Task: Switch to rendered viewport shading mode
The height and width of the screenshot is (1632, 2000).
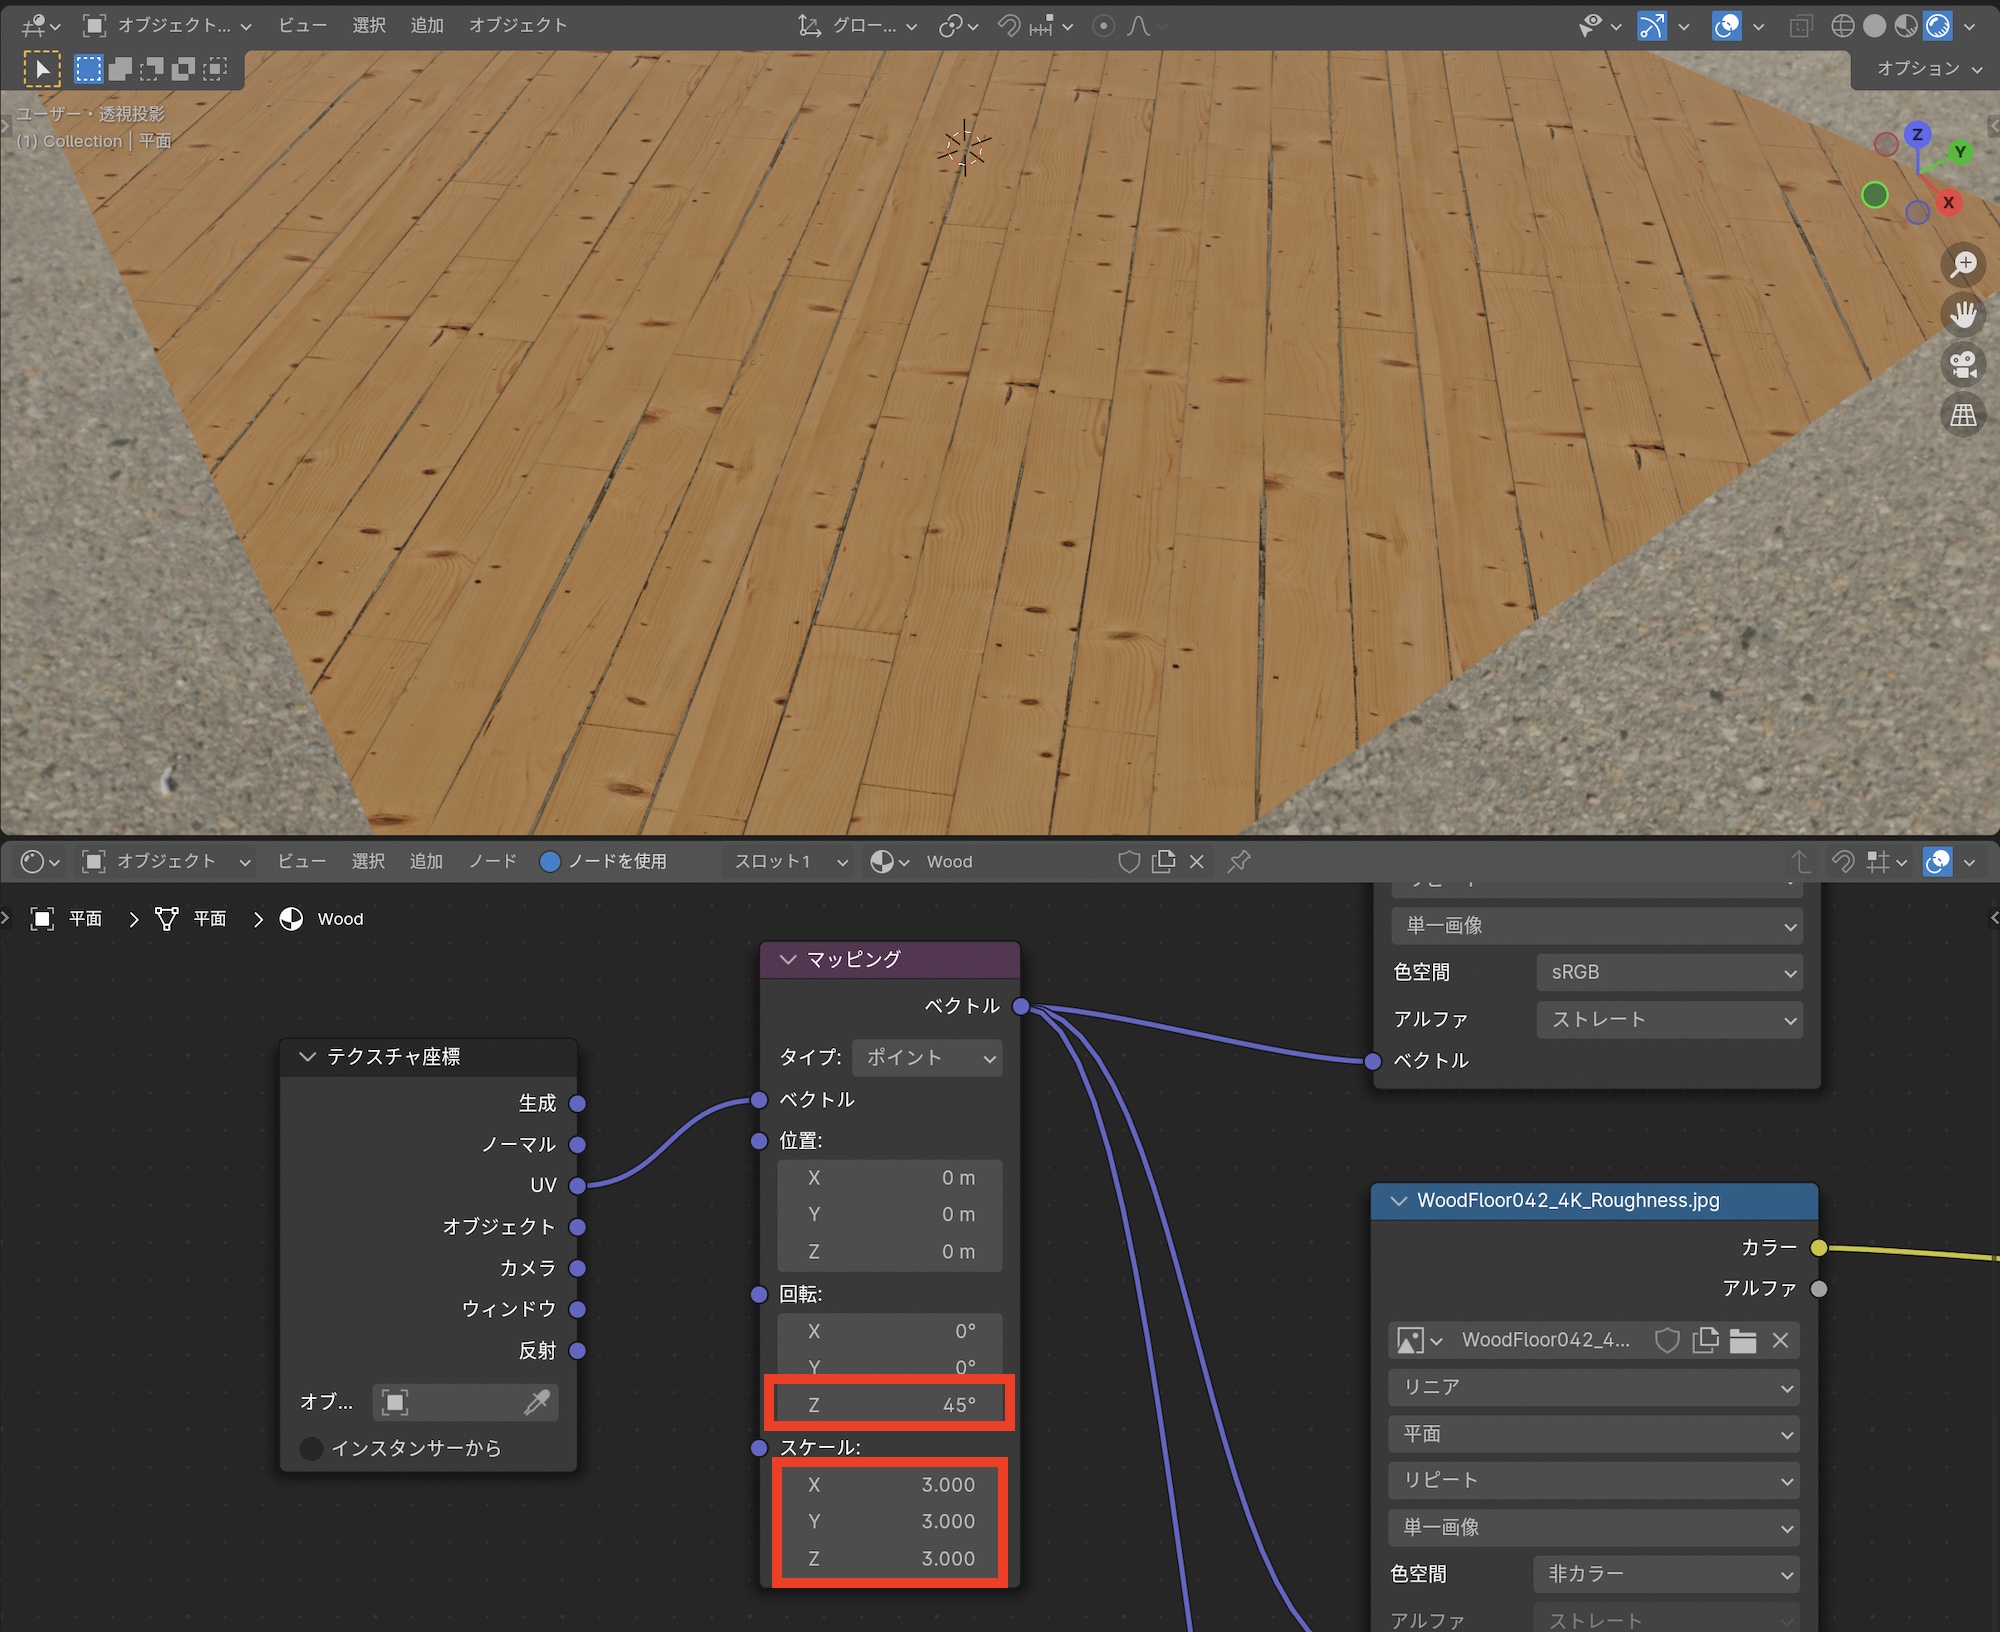Action: tap(1938, 26)
